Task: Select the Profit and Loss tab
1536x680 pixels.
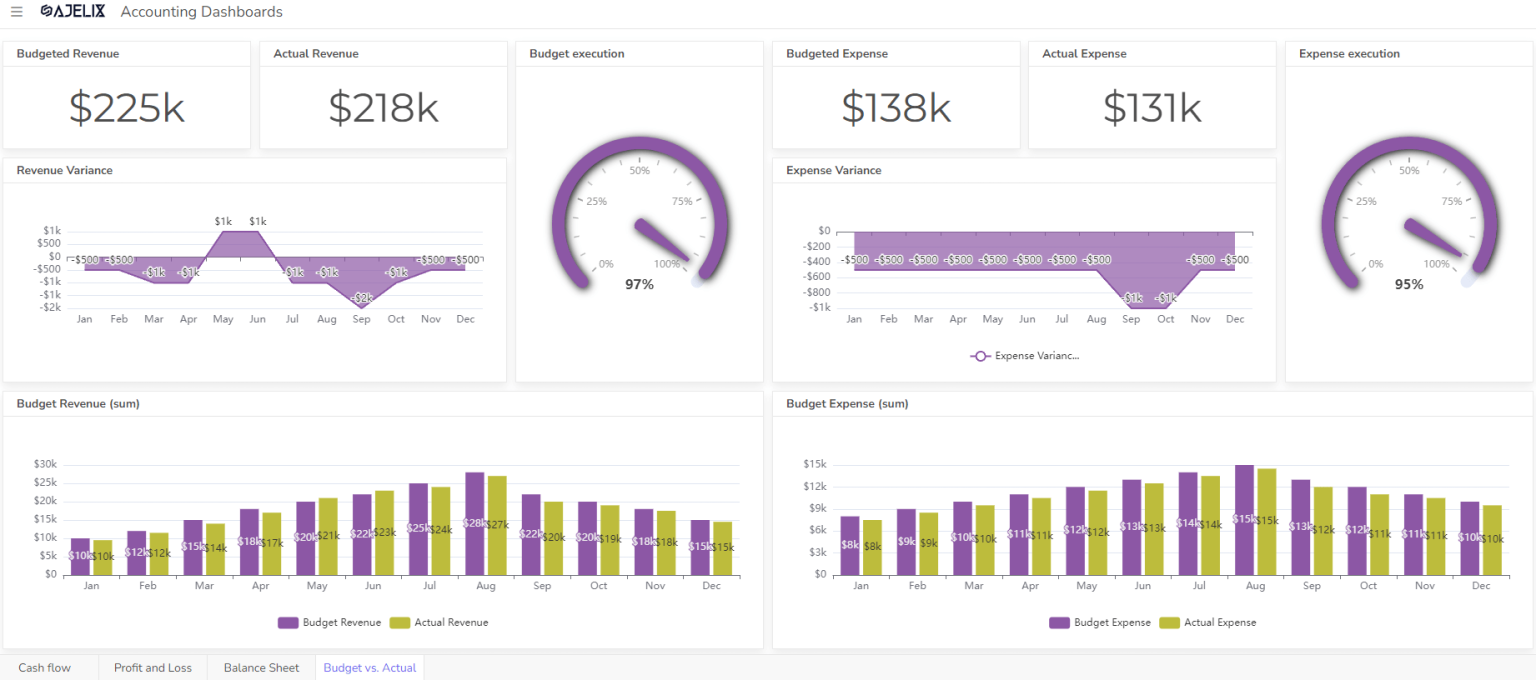Action: (152, 667)
